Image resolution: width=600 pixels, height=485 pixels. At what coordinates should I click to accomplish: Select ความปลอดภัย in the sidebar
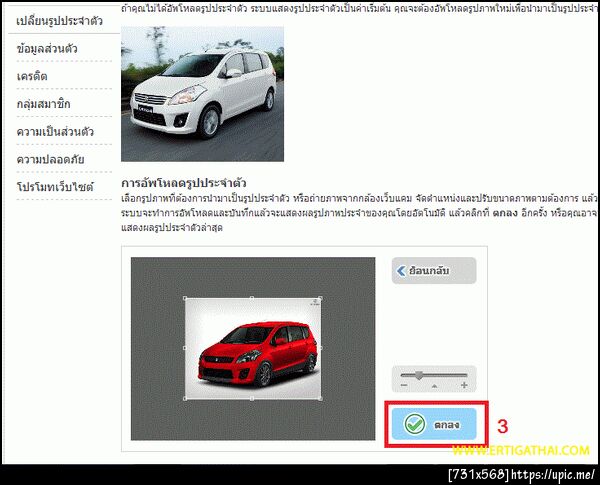[x=51, y=159]
